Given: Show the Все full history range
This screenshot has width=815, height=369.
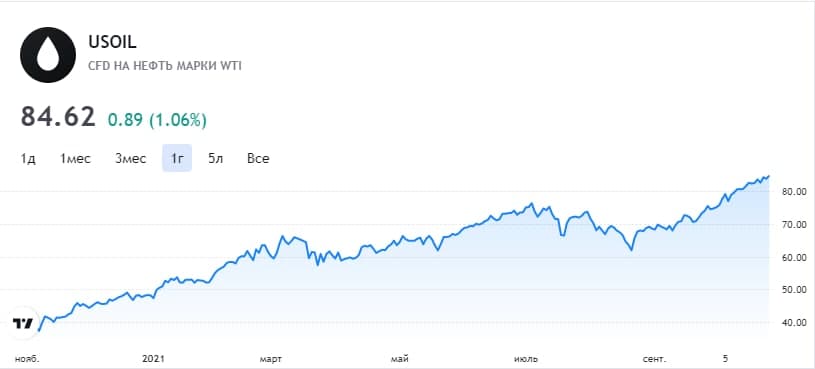Looking at the screenshot, I should pos(258,159).
